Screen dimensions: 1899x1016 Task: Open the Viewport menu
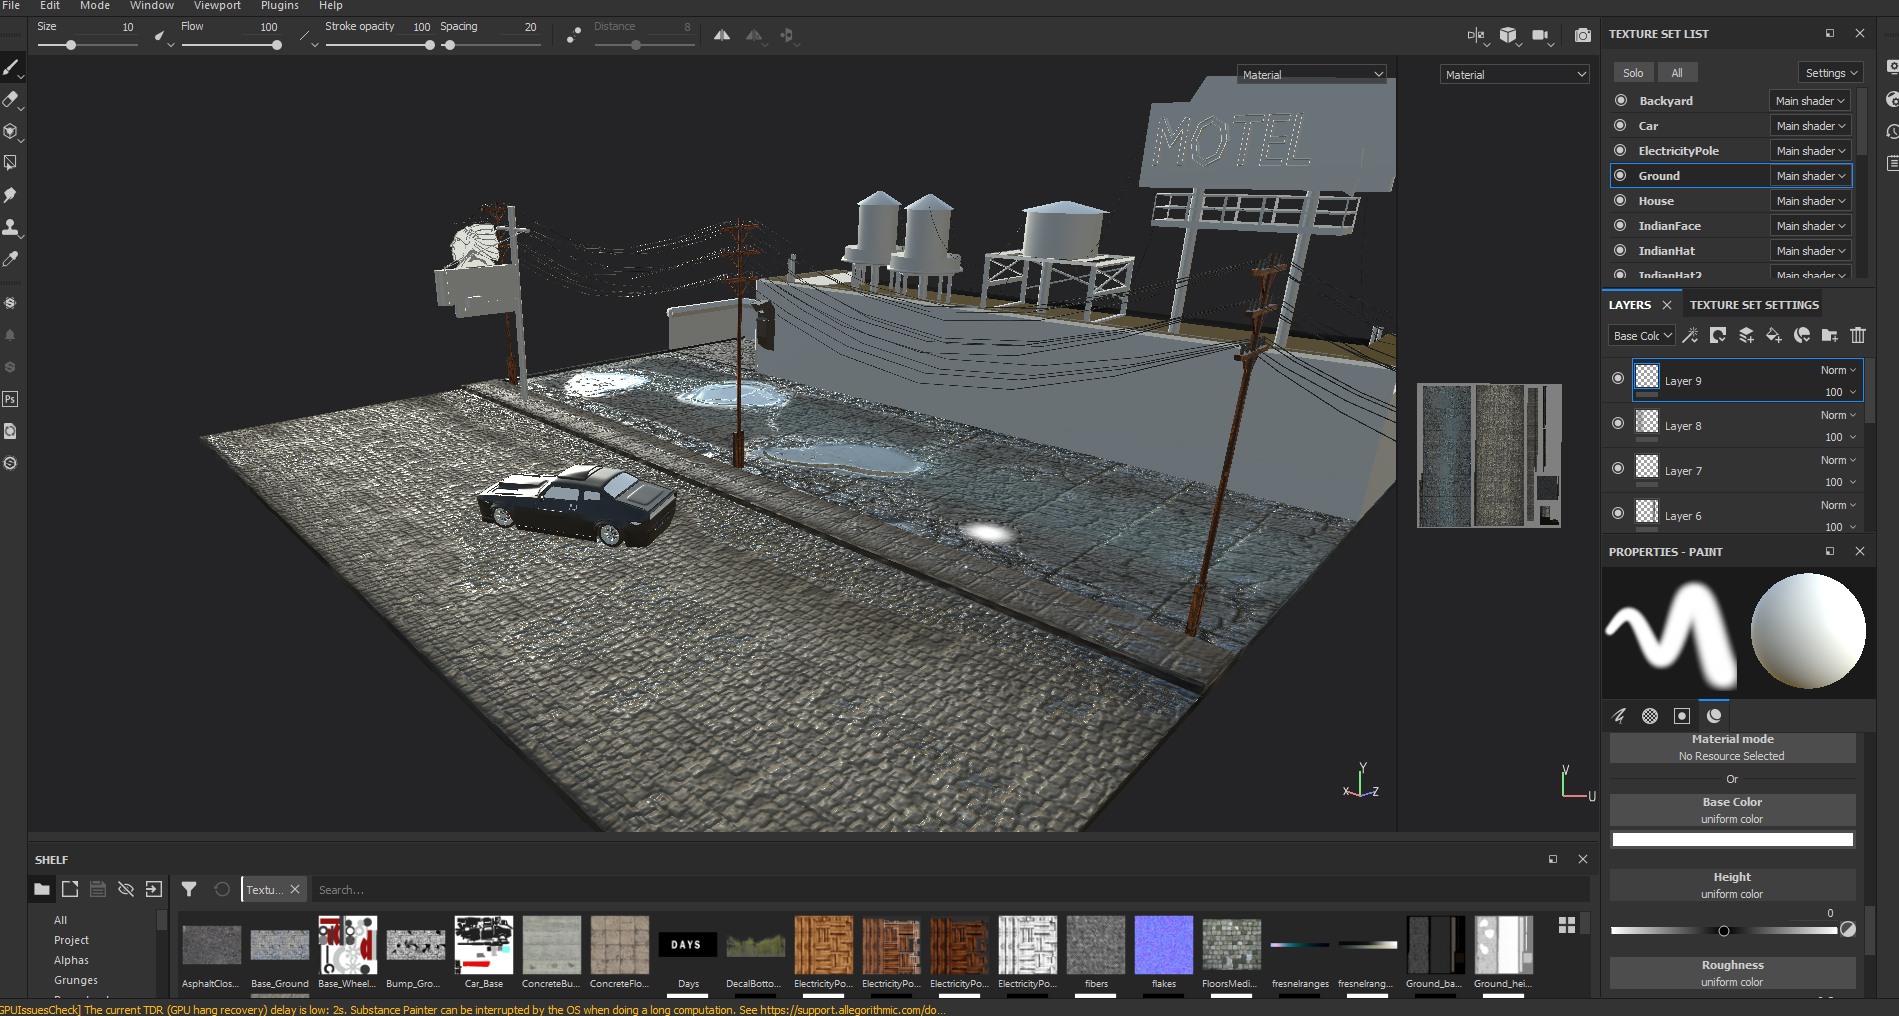217,6
